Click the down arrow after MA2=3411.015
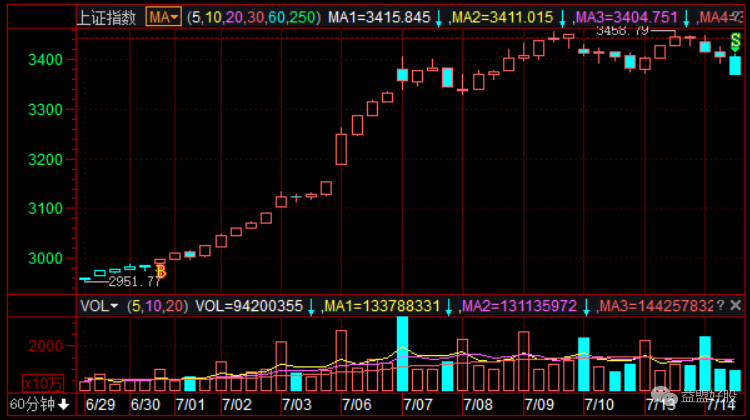 (562, 18)
